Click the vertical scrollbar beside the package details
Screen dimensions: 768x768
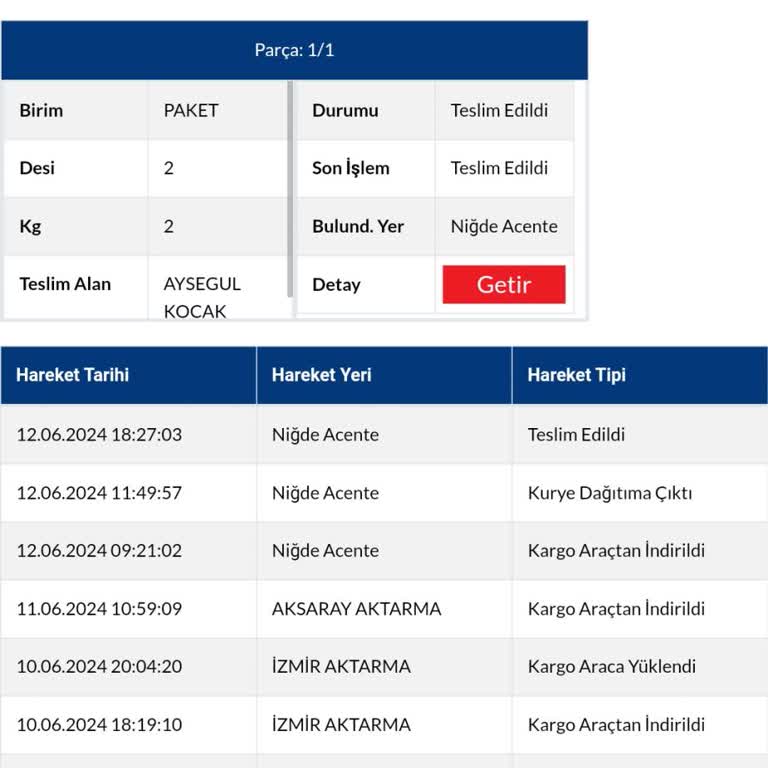[291, 190]
